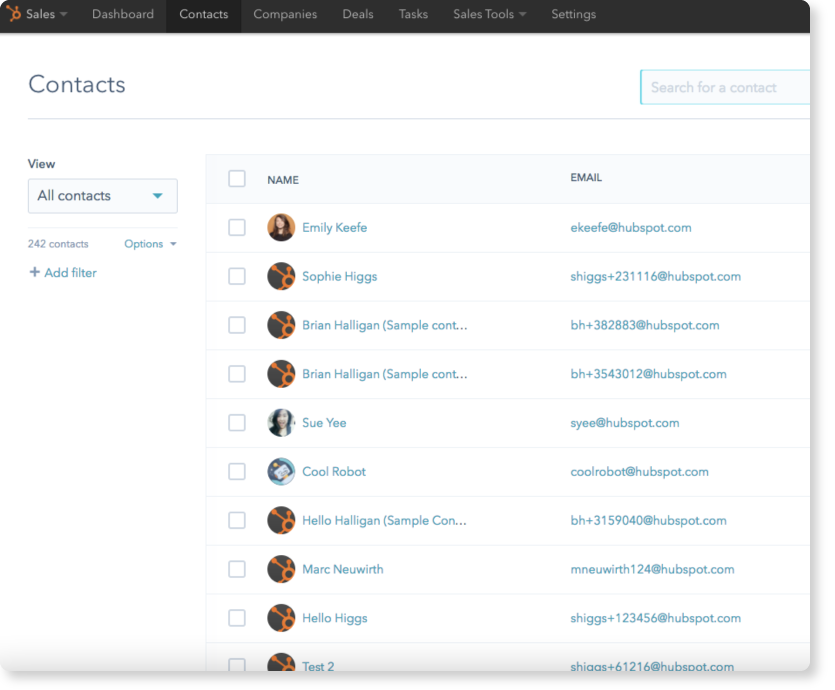Click email ekeefe@hubspot.com
Image resolution: width=835 pixels, height=690 pixels.
(x=631, y=227)
